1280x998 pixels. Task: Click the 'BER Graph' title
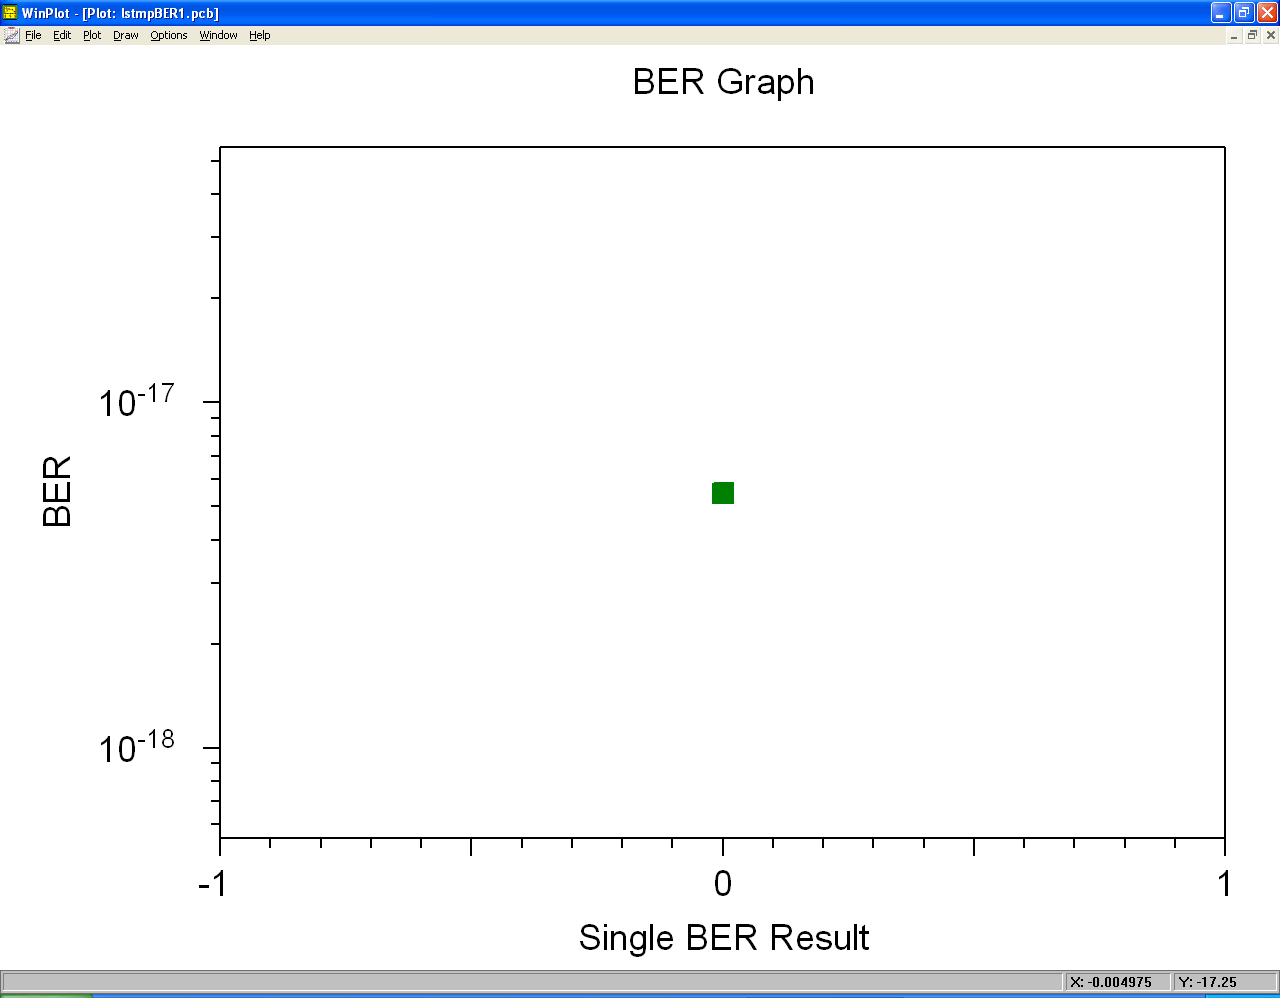click(724, 82)
